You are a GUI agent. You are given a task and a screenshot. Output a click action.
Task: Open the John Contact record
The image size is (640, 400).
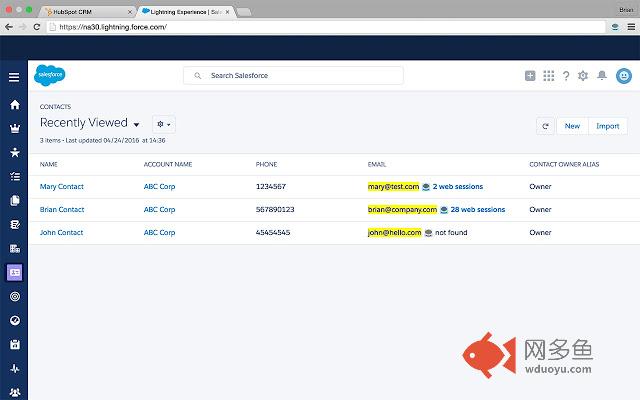click(61, 232)
